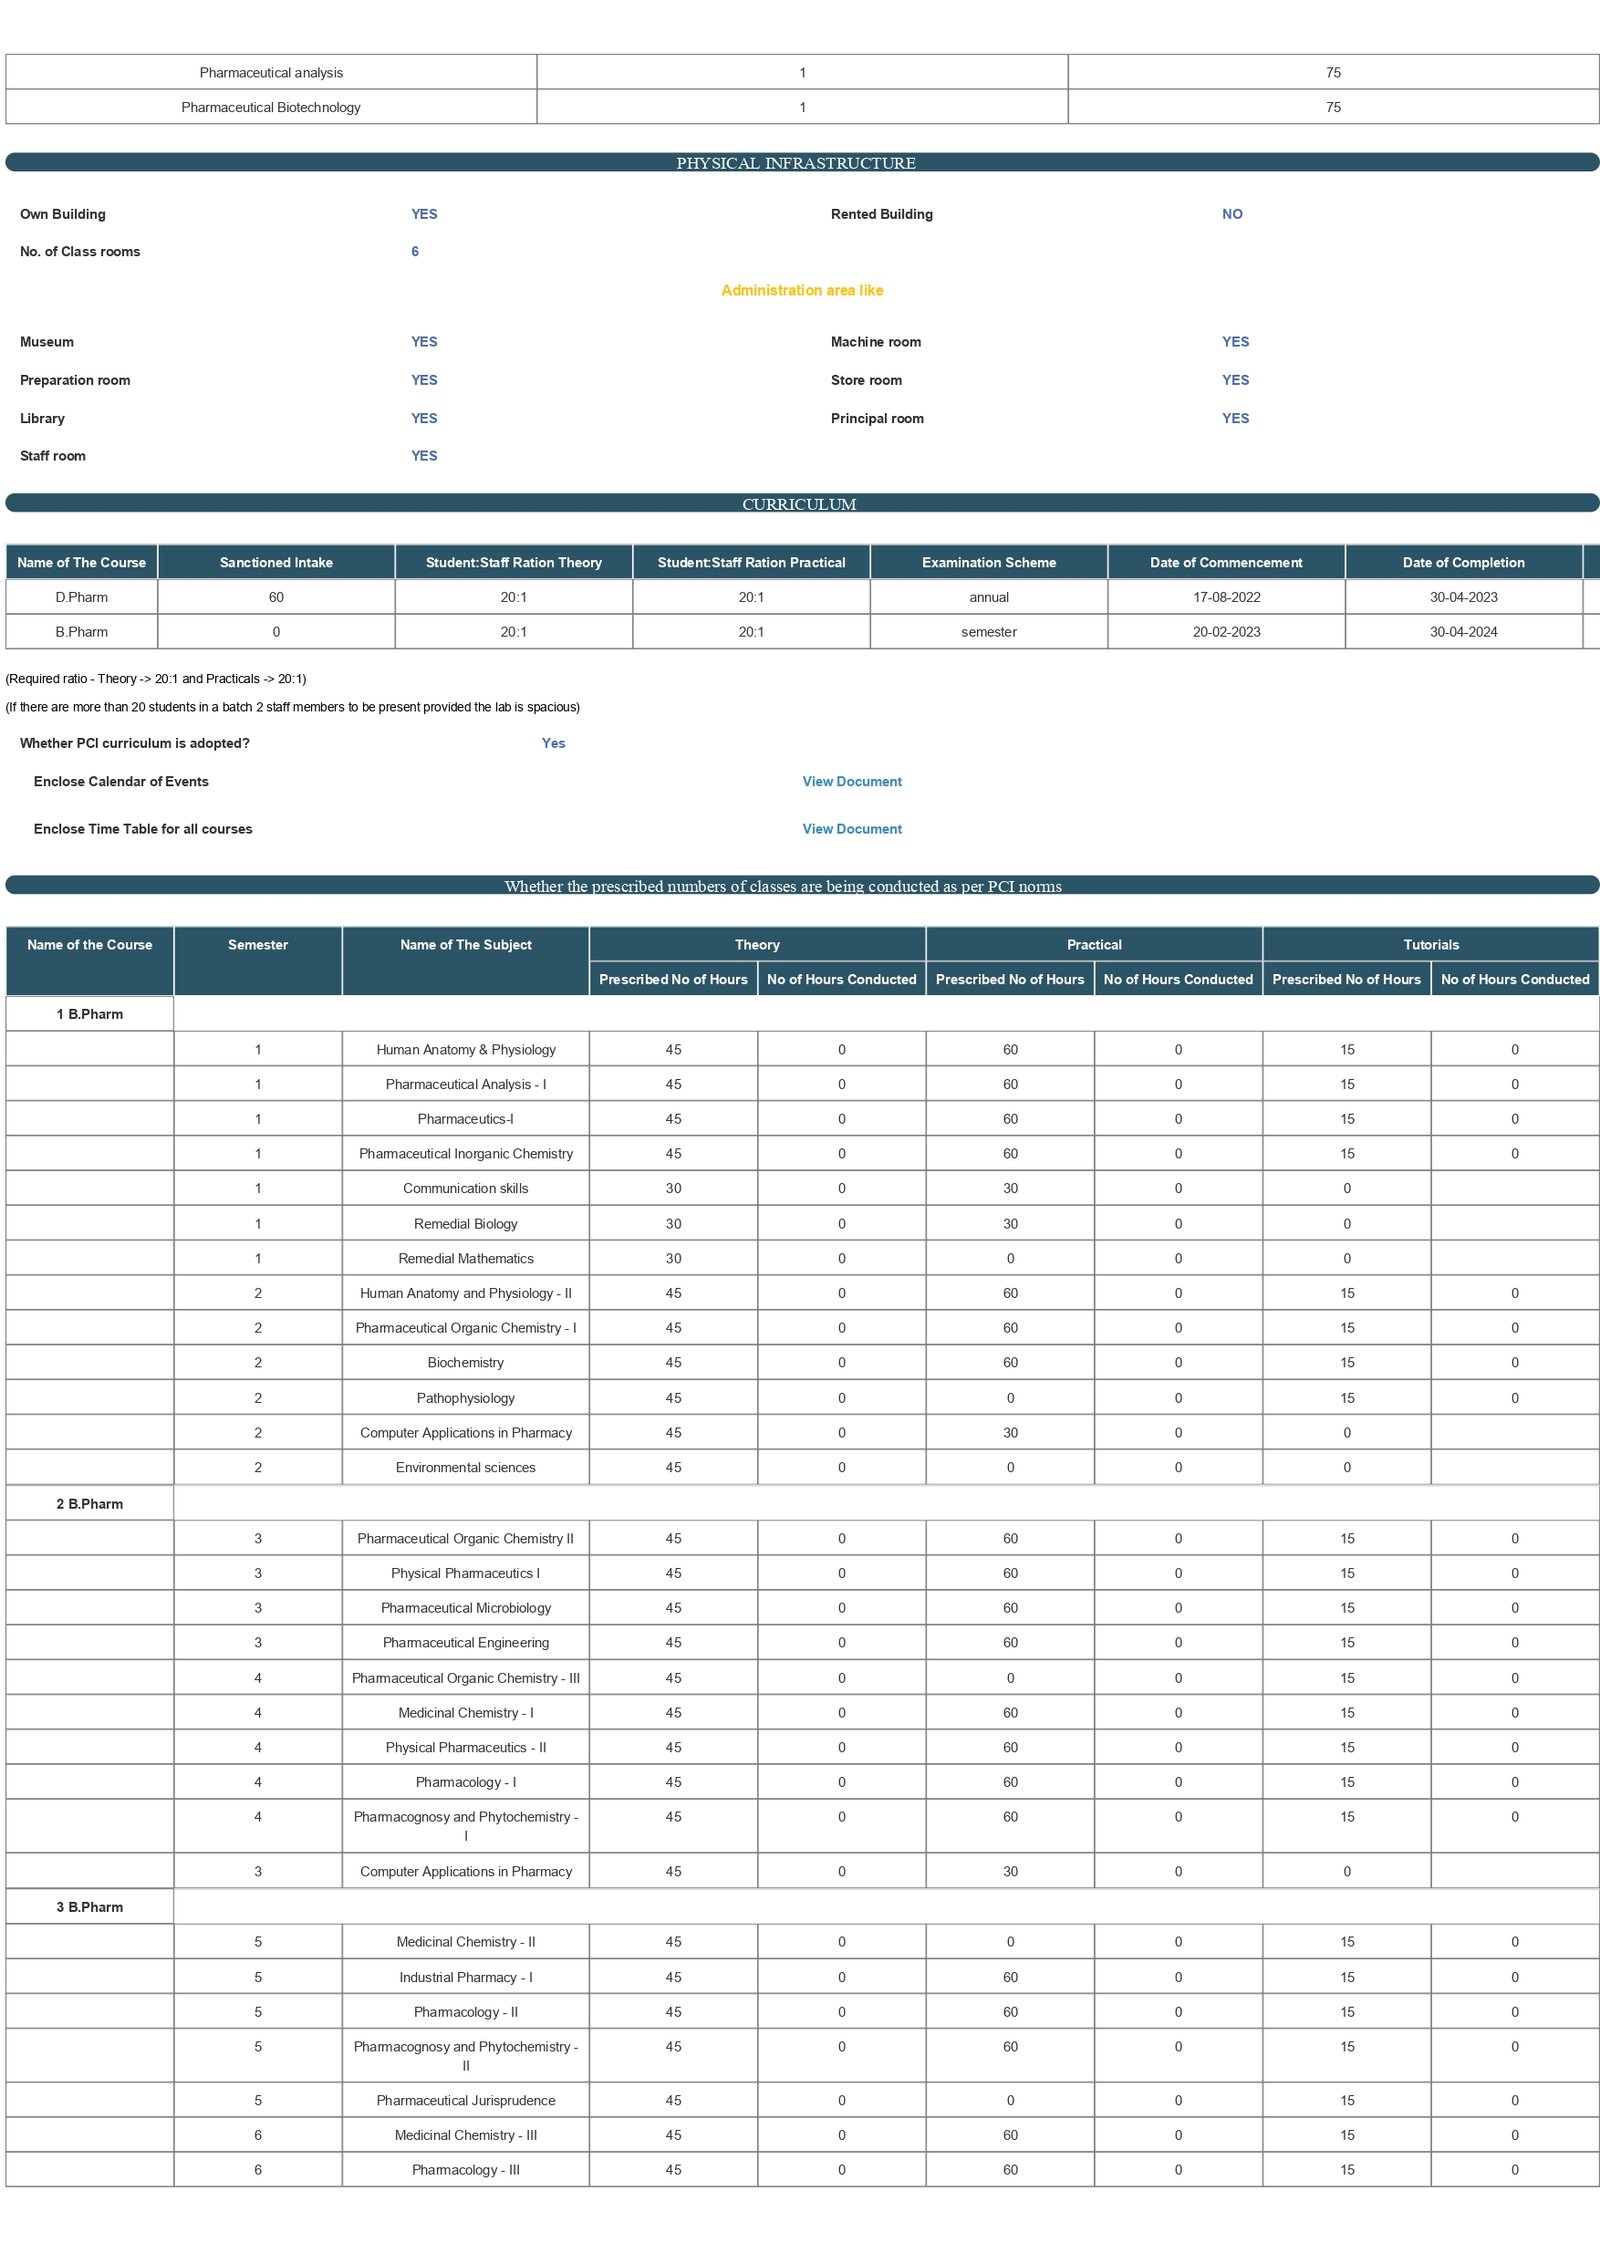Click the Administration area like heading
1600x2263 pixels.
(801, 290)
